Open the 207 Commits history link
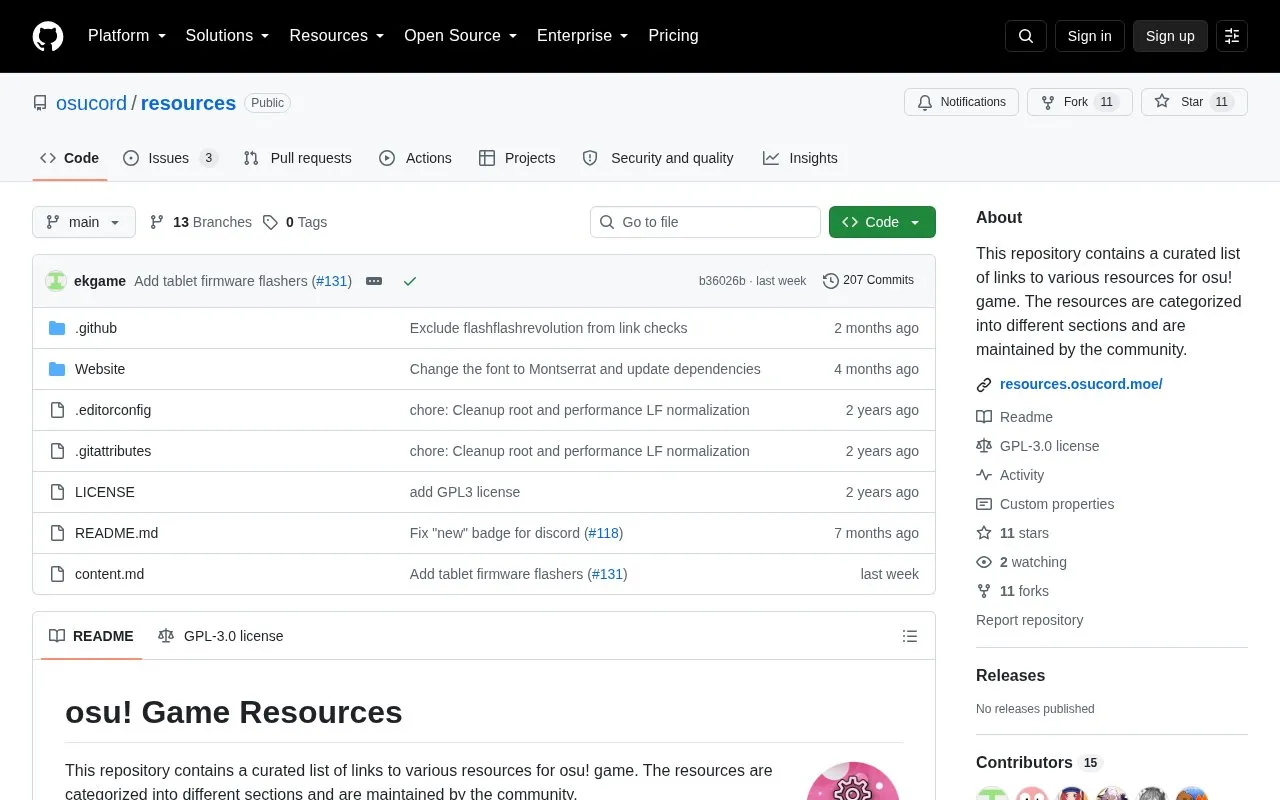 click(x=868, y=281)
